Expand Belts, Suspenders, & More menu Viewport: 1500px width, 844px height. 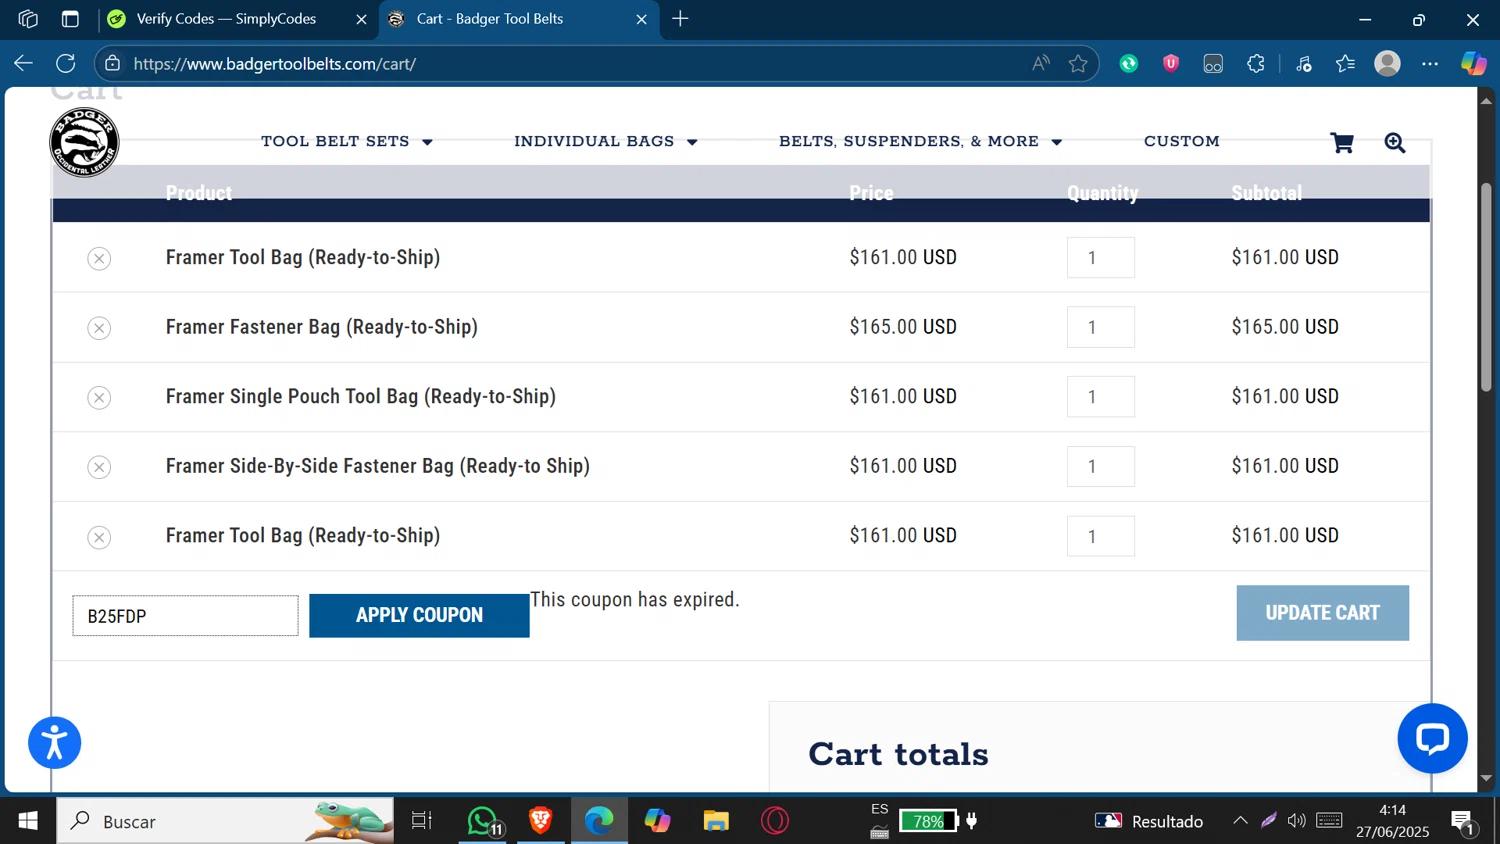[920, 142]
